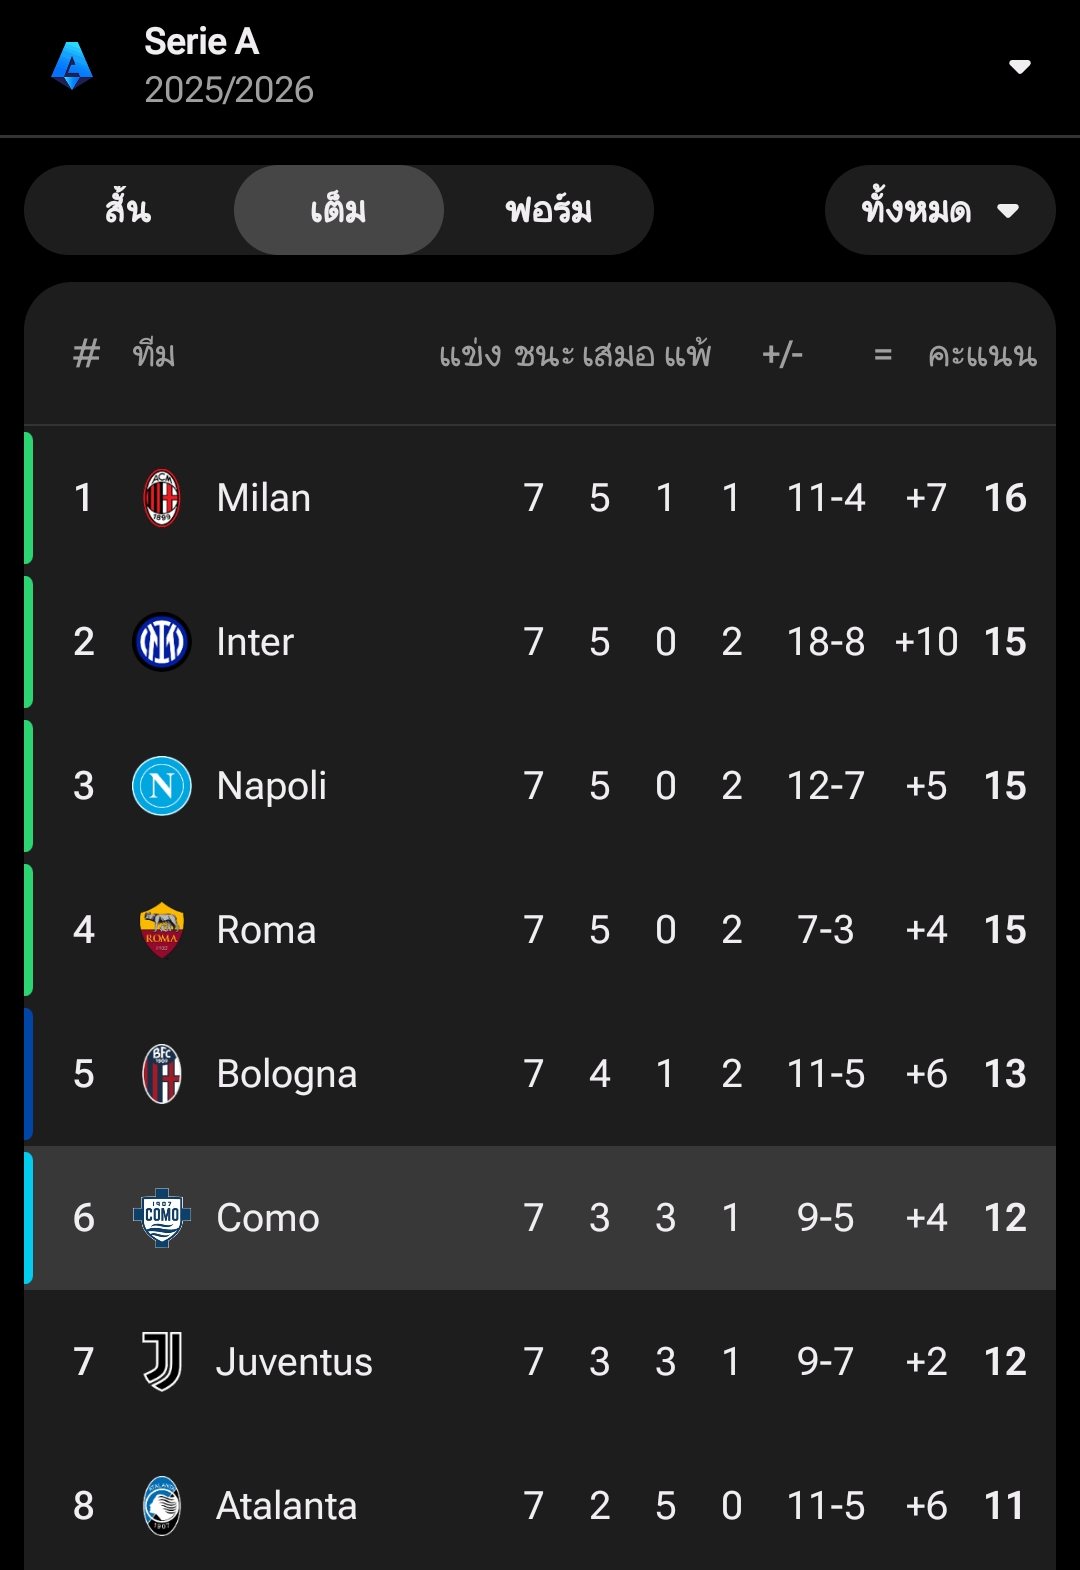Expand the season selector arrow at top
Image resolution: width=1080 pixels, height=1570 pixels.
pos(1020,67)
